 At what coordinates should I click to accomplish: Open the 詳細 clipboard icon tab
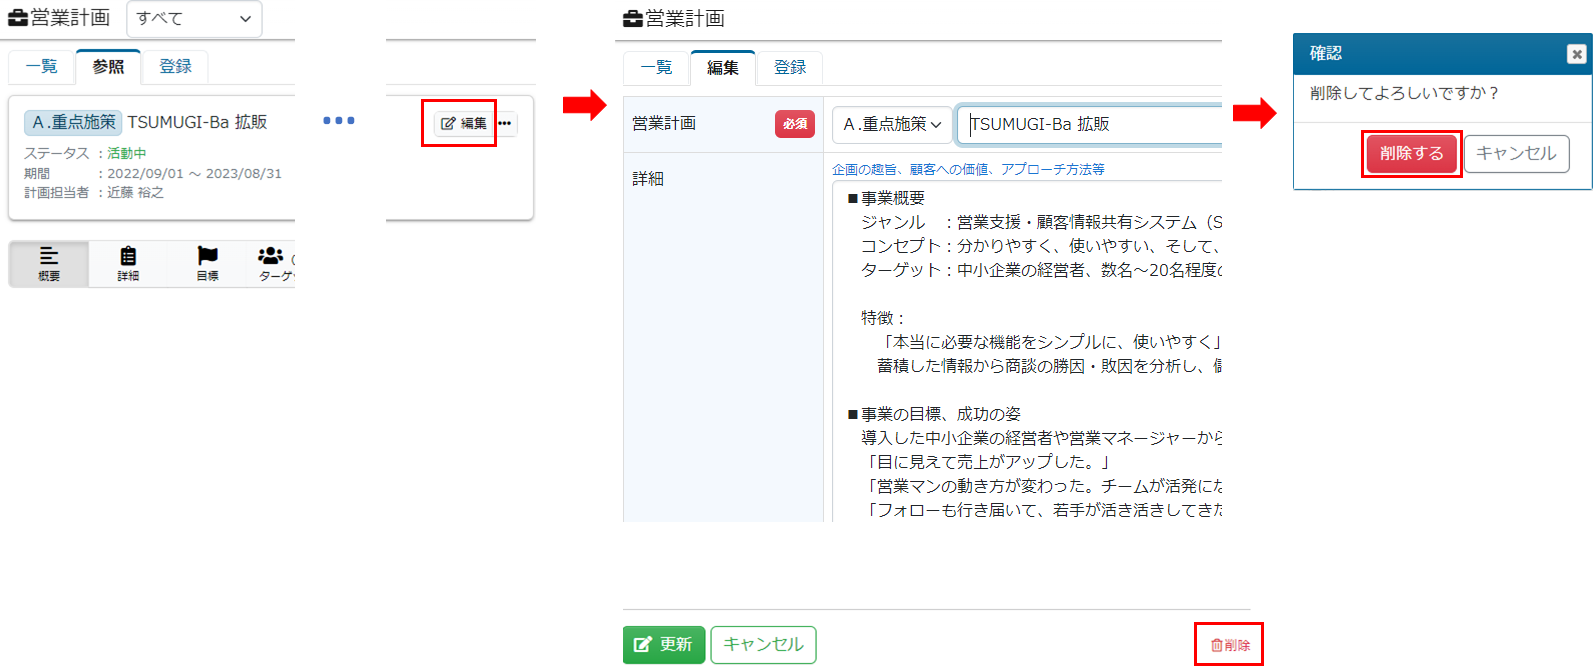[128, 264]
